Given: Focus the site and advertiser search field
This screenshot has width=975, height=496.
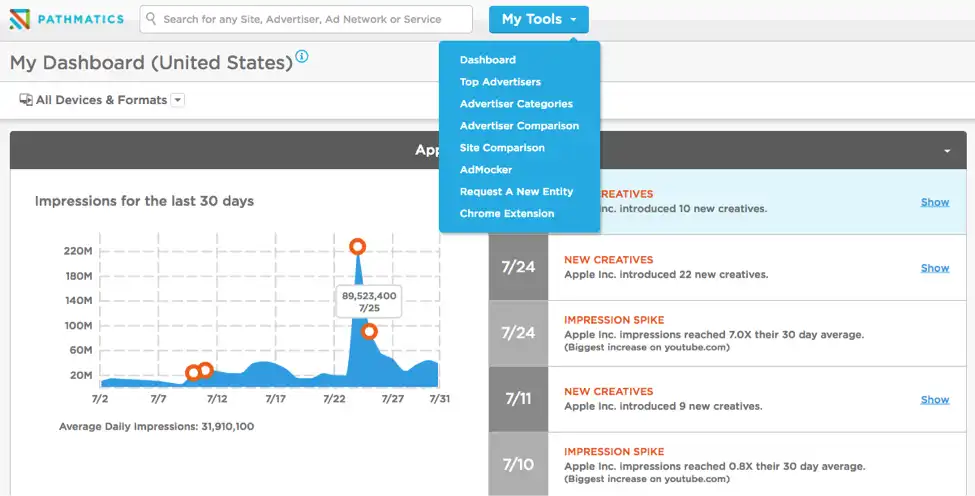Looking at the screenshot, I should pos(306,19).
